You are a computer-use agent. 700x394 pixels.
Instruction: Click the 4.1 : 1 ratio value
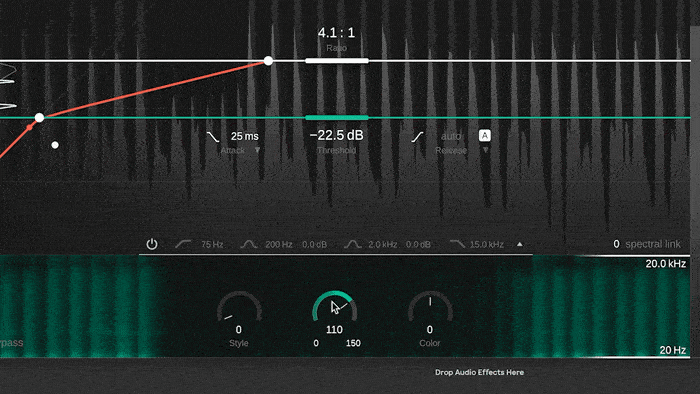coord(337,33)
